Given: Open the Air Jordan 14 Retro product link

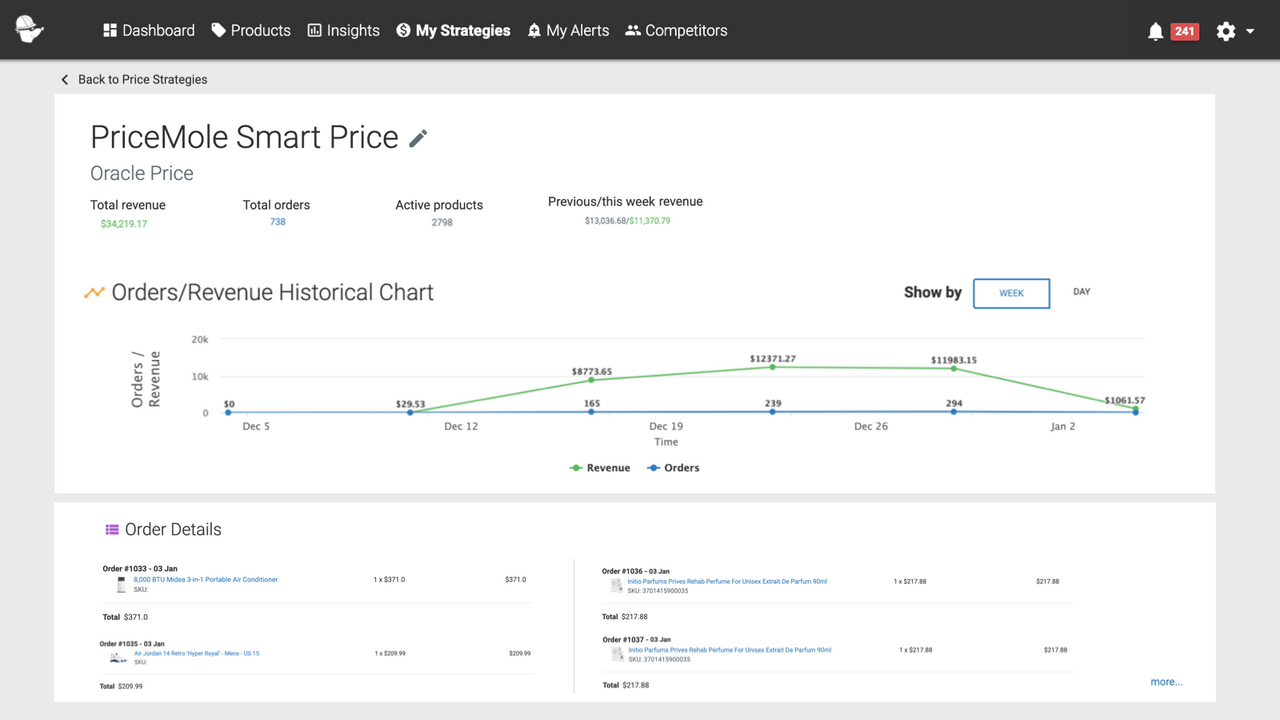Looking at the screenshot, I should pyautogui.click(x=198, y=652).
